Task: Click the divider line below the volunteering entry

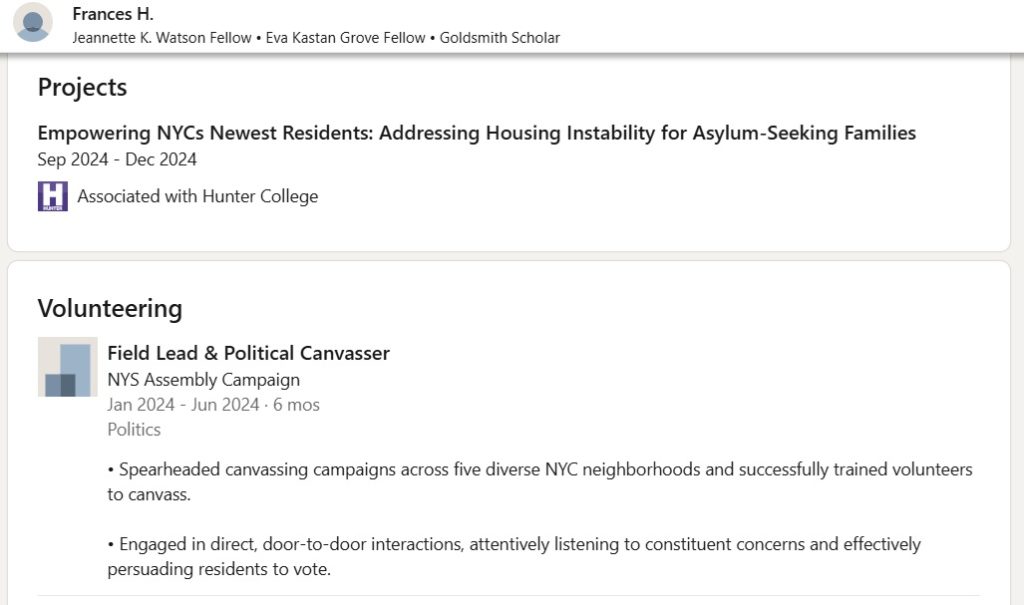Action: pyautogui.click(x=509, y=596)
